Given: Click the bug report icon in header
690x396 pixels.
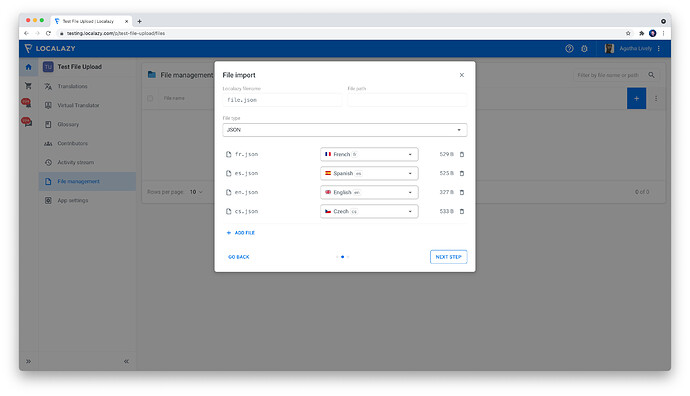Looking at the screenshot, I should [x=584, y=48].
